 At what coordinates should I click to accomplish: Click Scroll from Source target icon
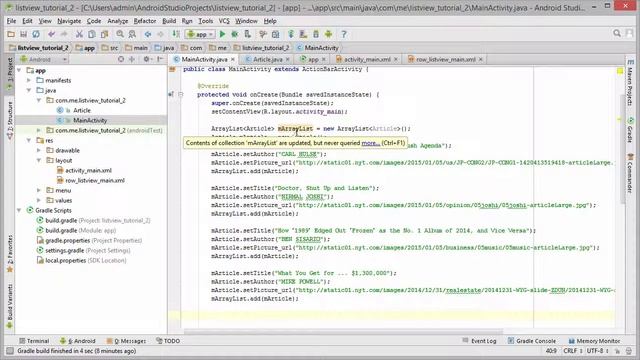121,59
